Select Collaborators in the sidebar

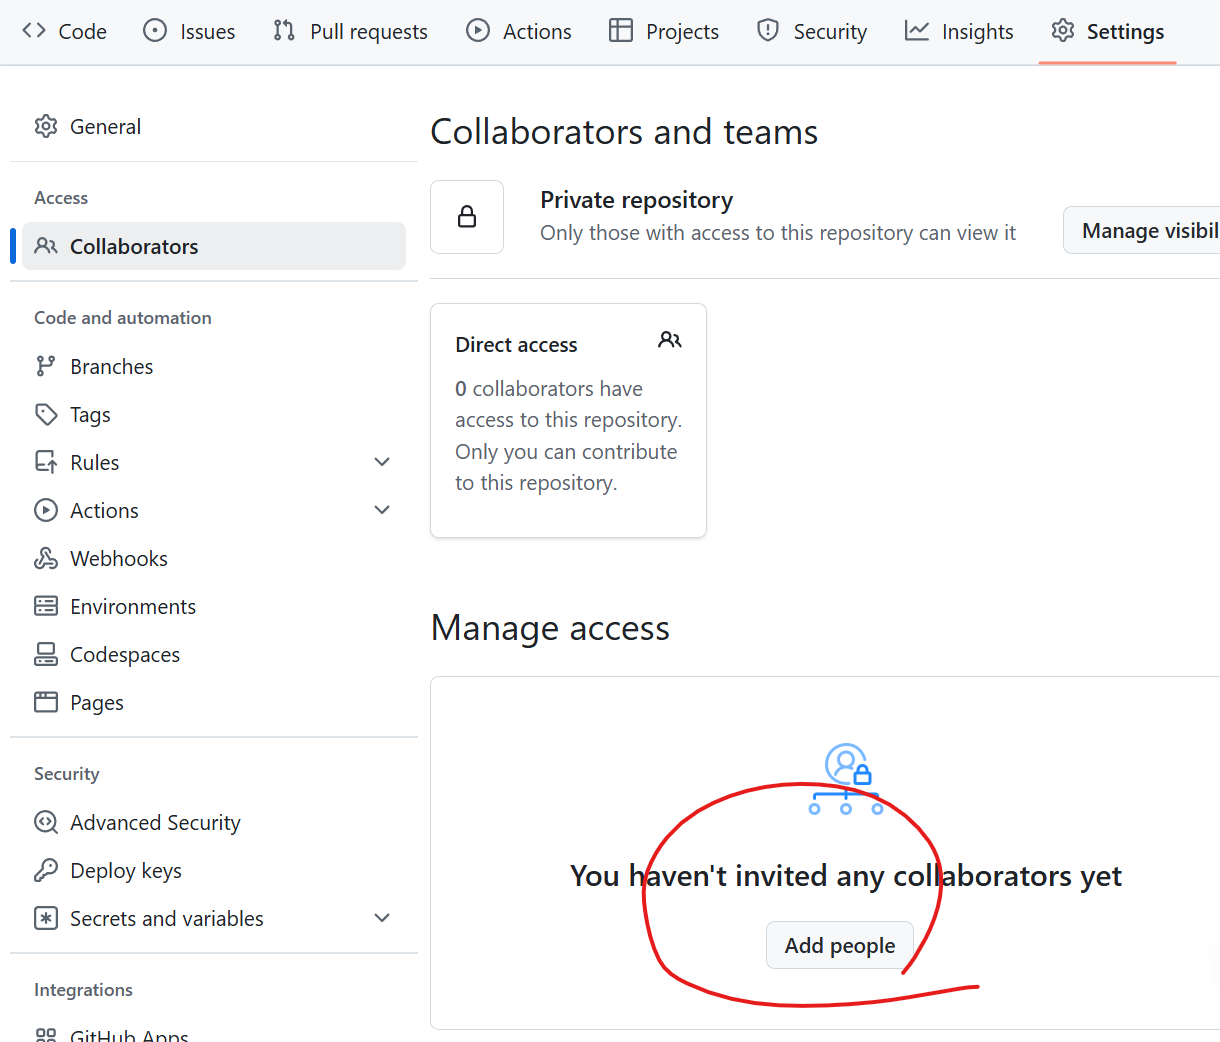(214, 246)
